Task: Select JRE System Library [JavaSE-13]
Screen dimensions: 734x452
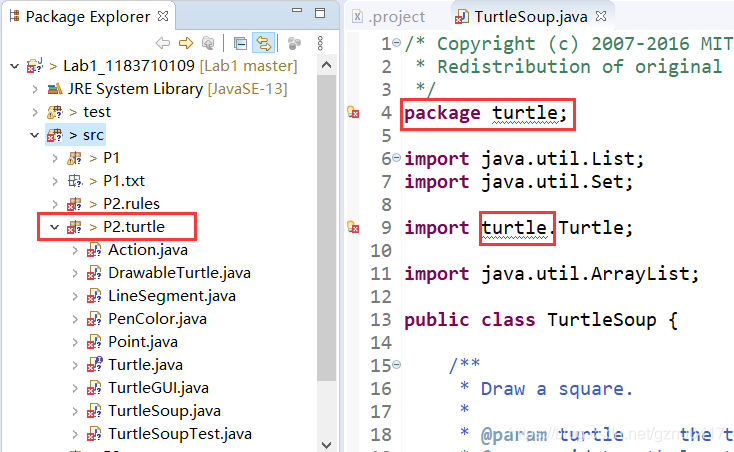Action: (x=168, y=89)
